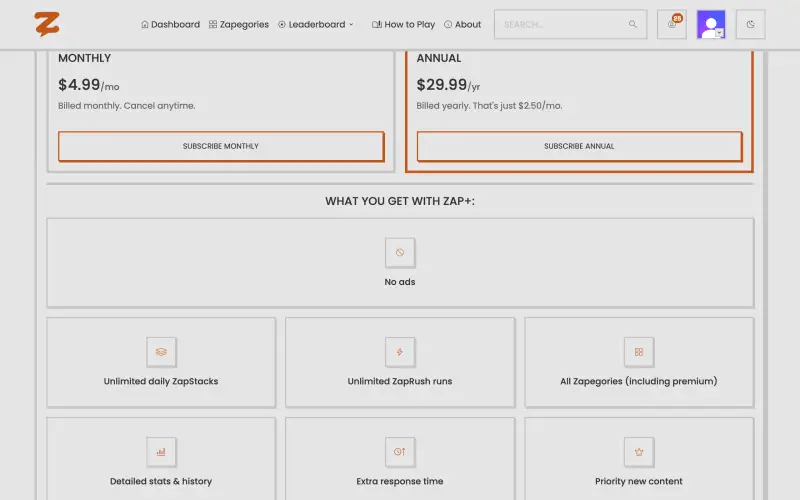The height and width of the screenshot is (500, 800).
Task: Click the Priority new content star icon
Action: coord(639,452)
